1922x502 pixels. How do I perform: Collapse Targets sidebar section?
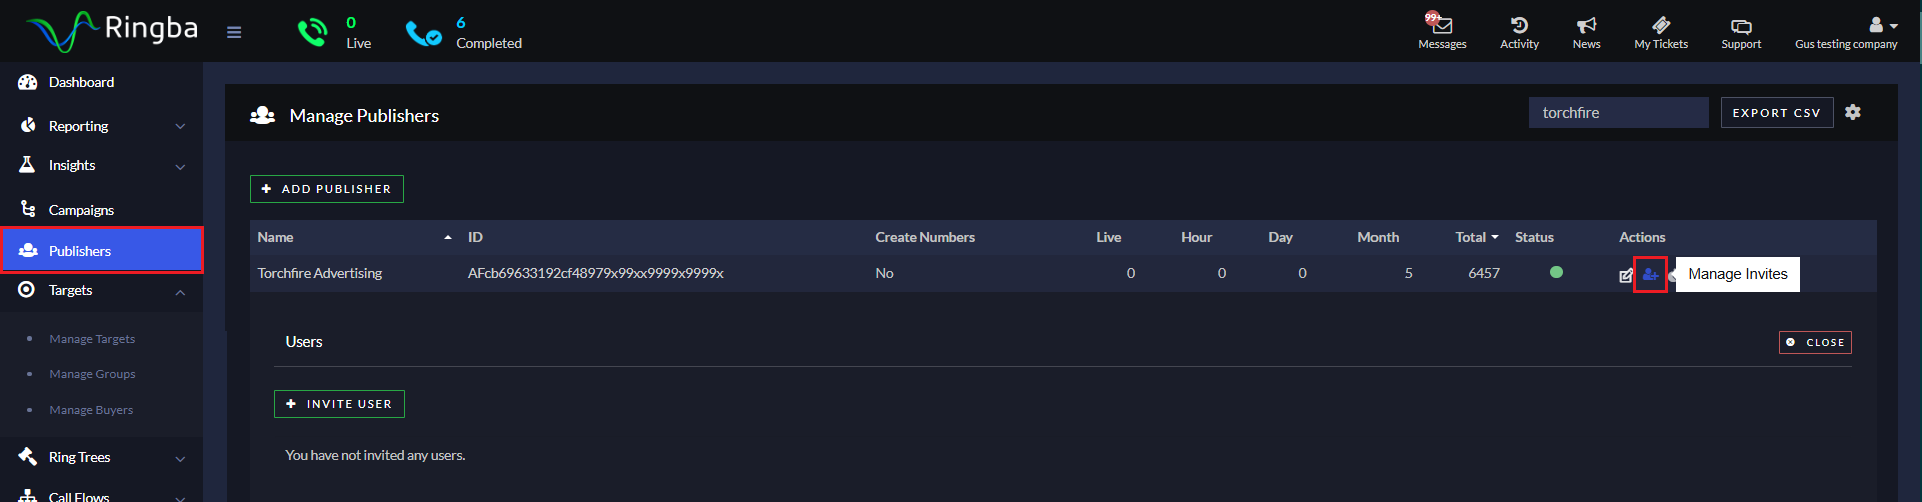point(101,290)
